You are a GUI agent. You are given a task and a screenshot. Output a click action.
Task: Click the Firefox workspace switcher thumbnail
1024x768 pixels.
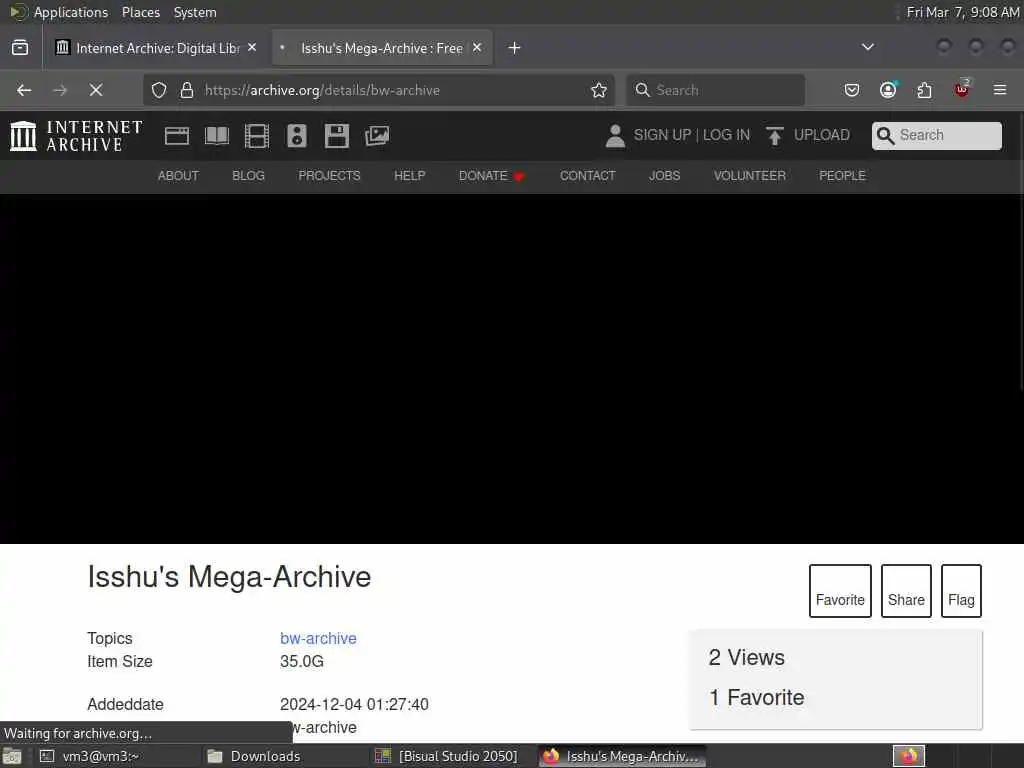point(908,756)
